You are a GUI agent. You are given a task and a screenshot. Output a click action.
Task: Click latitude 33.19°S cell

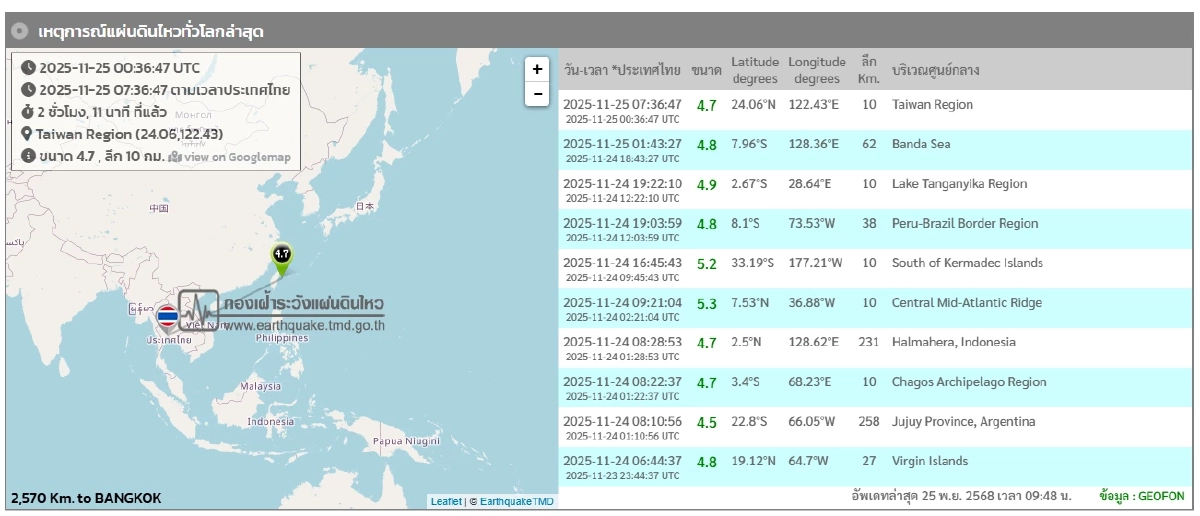click(x=755, y=263)
